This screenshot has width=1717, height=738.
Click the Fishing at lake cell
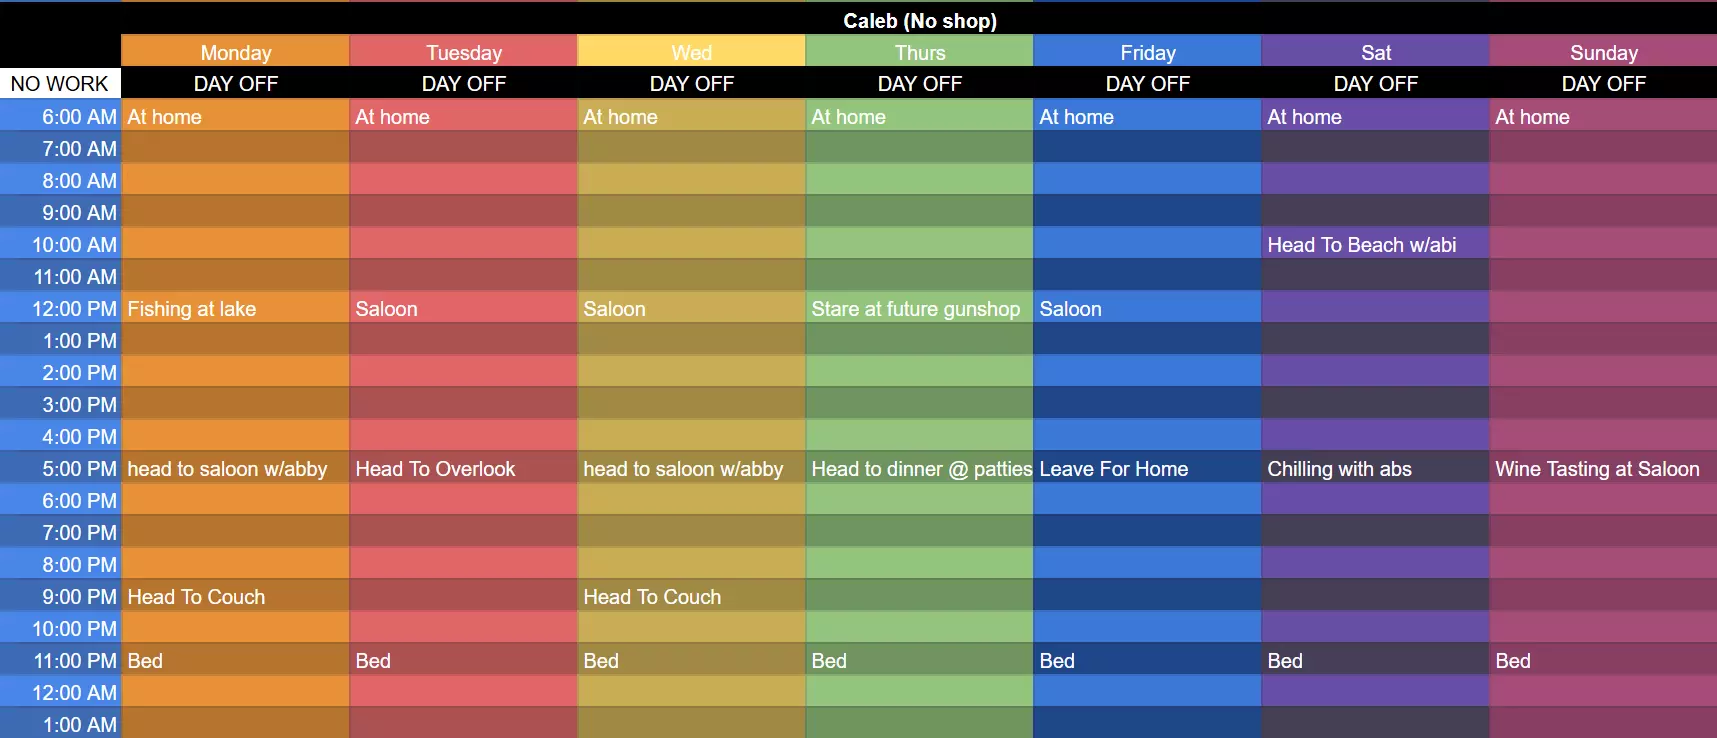(x=235, y=309)
